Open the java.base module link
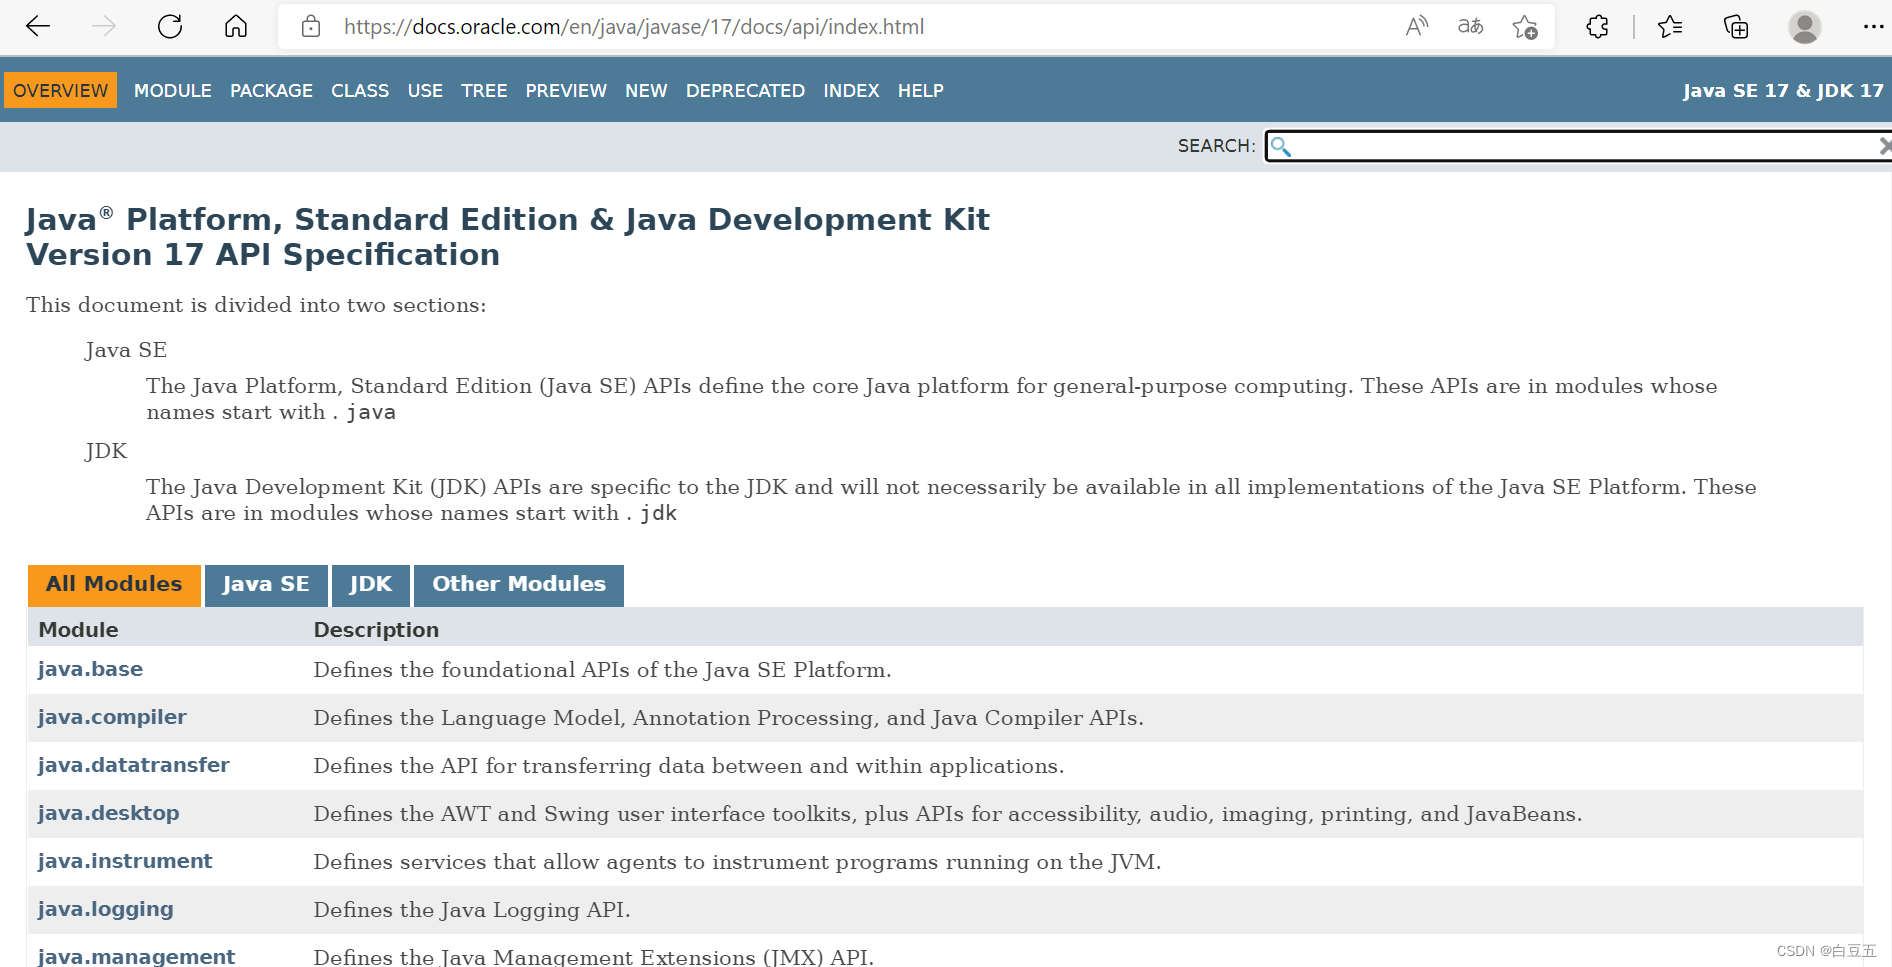This screenshot has width=1892, height=967. coord(90,669)
